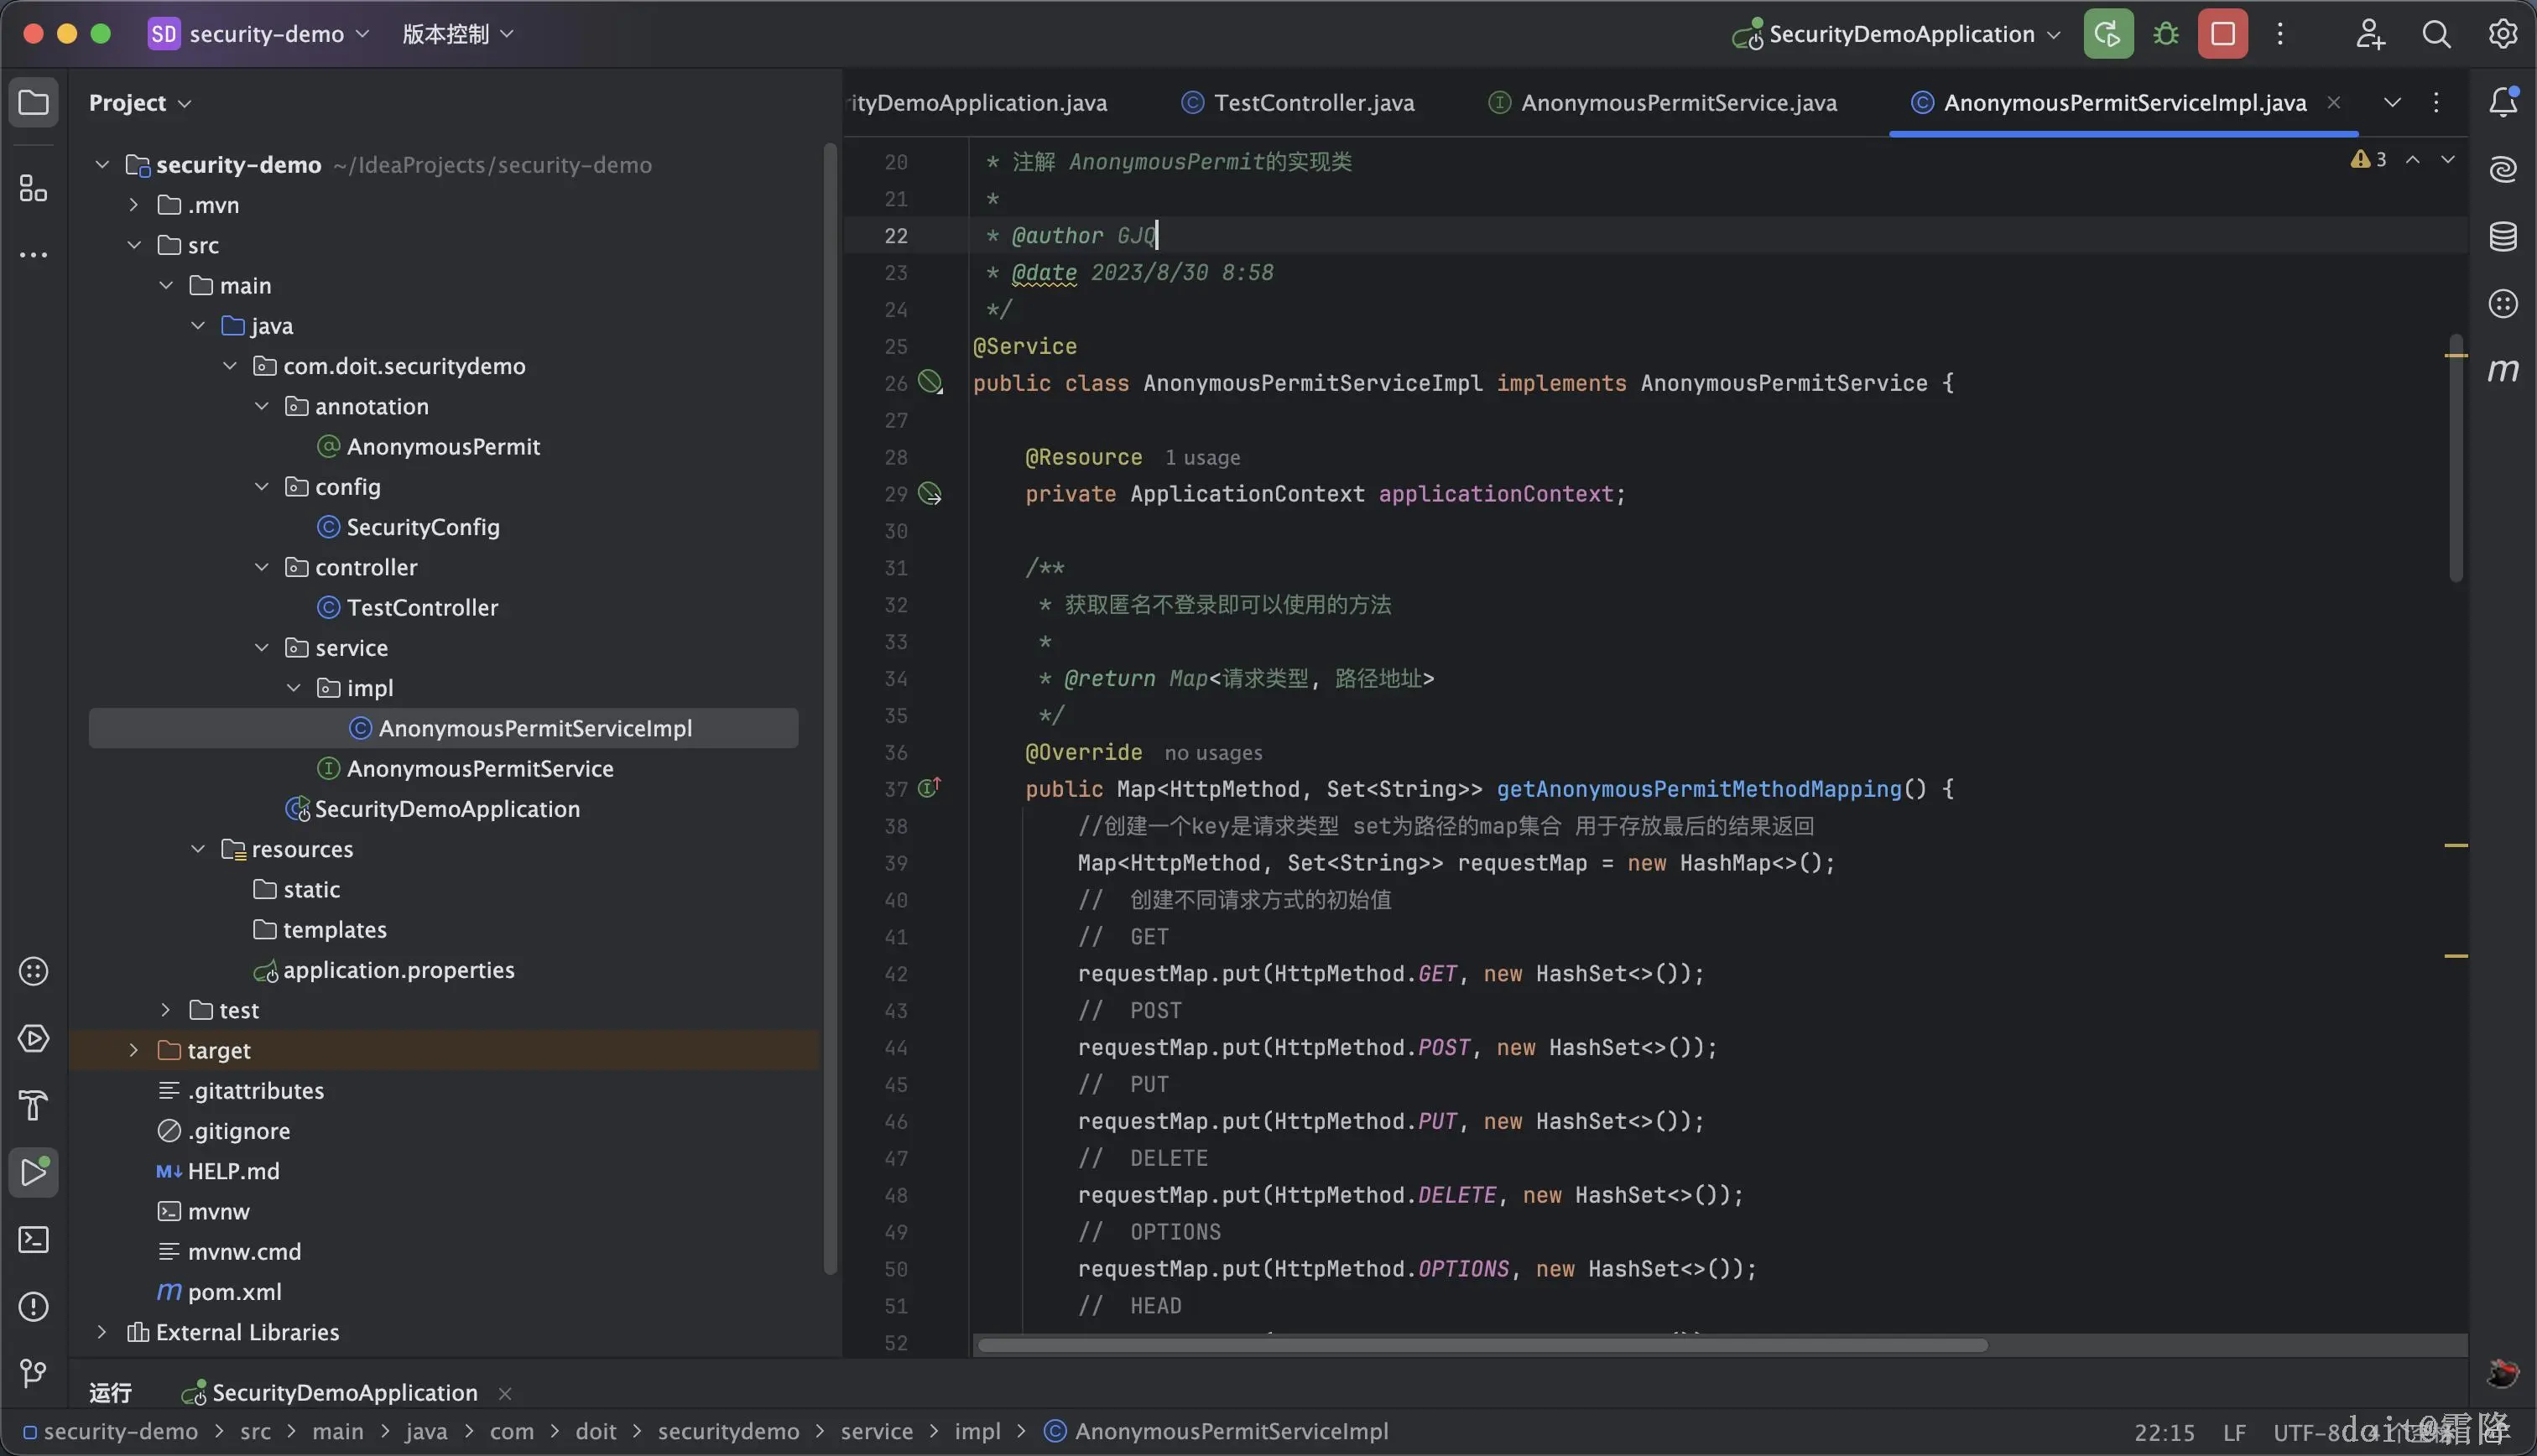Screen dimensions: 2537x1456
Task: Toggle the Run tool window button
Action: click(33, 1172)
